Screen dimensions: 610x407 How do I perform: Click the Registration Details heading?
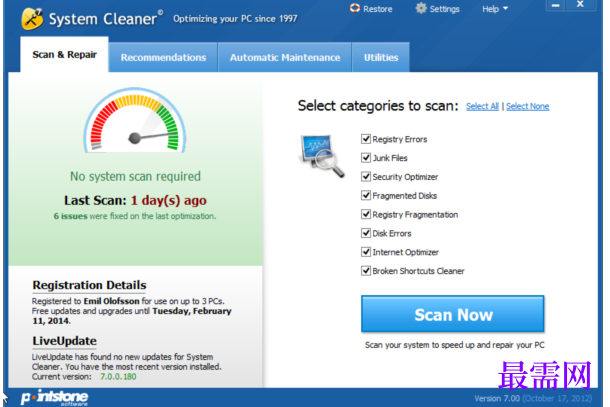89,285
